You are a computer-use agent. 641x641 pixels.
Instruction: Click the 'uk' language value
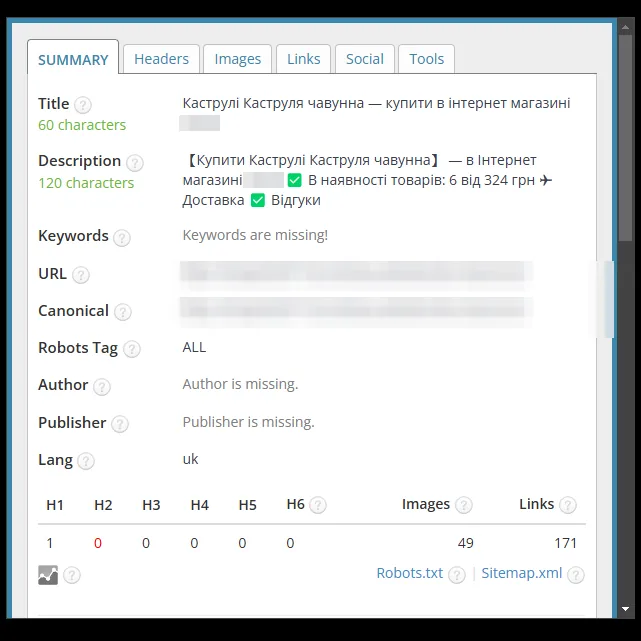(190, 459)
